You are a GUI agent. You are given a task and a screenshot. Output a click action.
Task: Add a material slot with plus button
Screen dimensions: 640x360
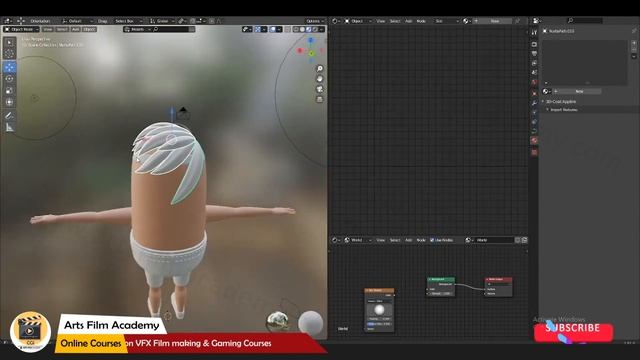[634, 43]
